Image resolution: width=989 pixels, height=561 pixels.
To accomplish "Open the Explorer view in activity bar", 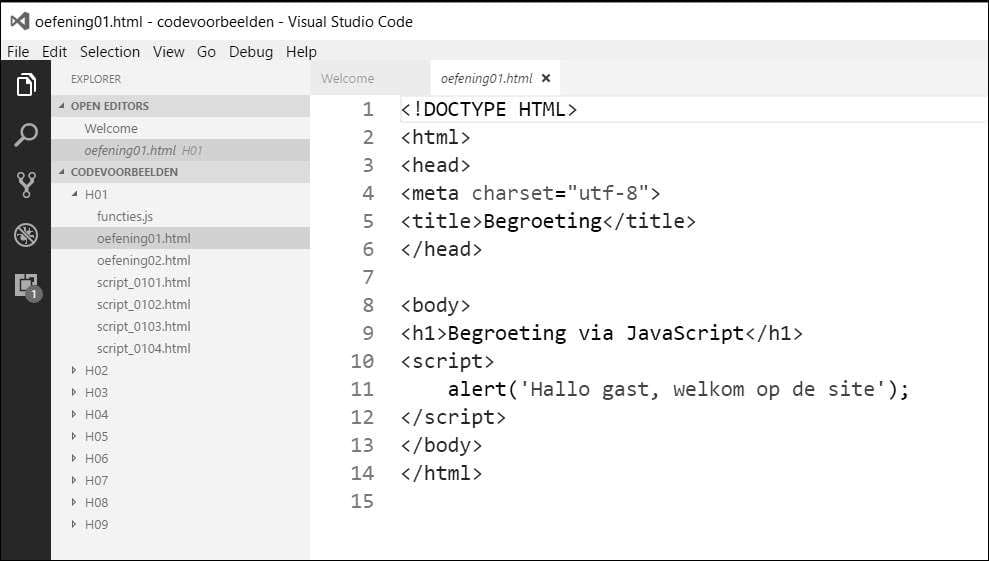I will point(26,85).
